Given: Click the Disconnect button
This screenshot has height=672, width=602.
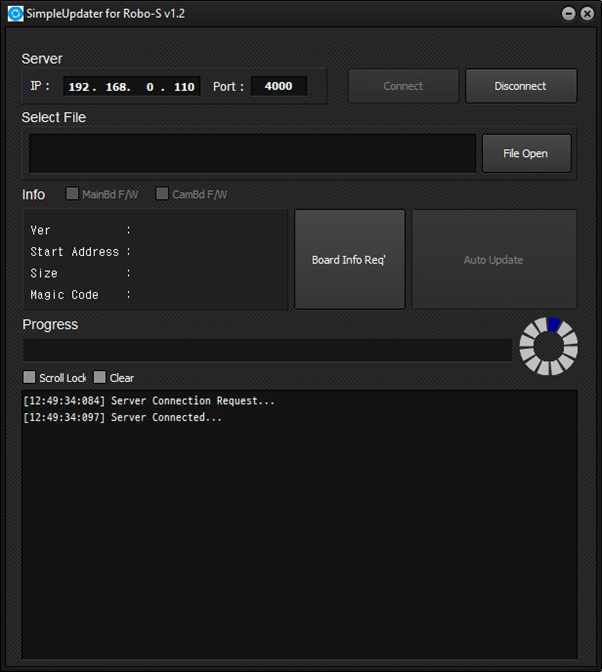Looking at the screenshot, I should [x=520, y=86].
